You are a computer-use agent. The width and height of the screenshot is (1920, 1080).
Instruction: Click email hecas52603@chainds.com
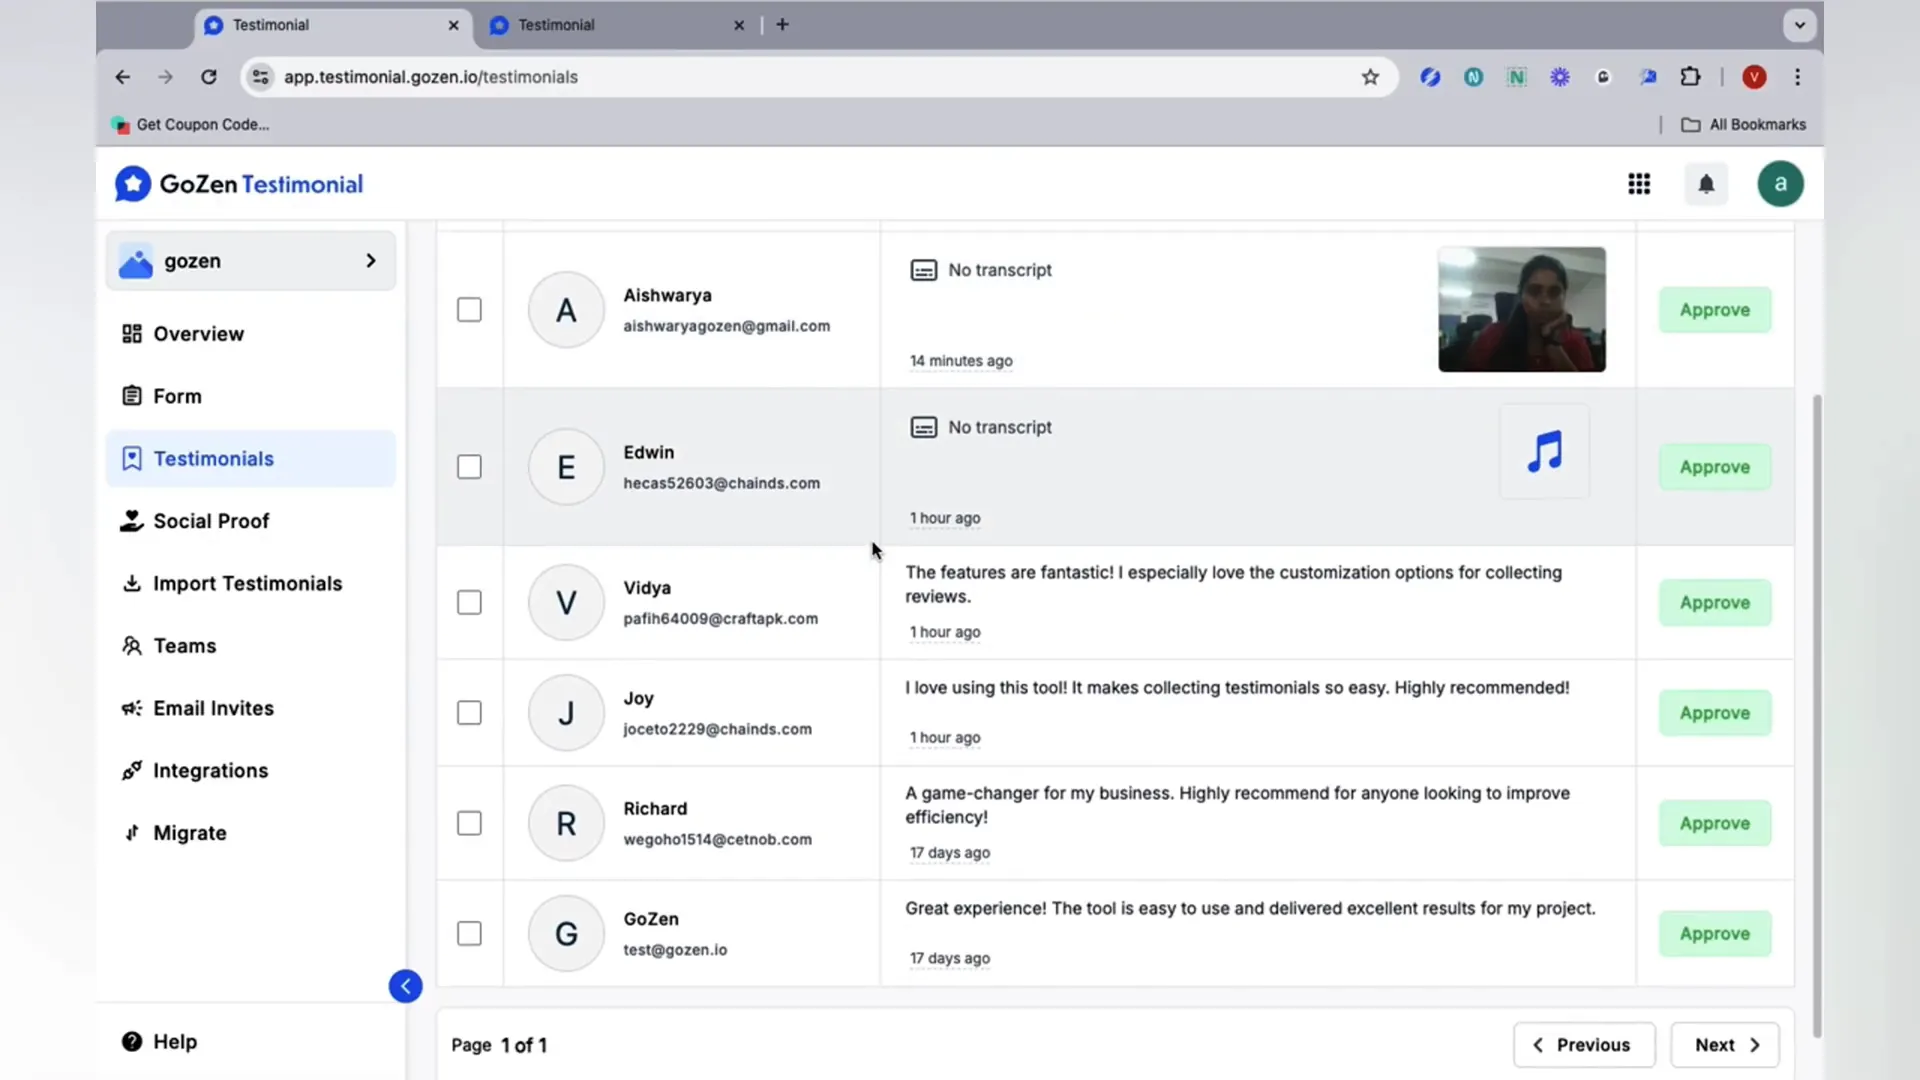(x=721, y=483)
